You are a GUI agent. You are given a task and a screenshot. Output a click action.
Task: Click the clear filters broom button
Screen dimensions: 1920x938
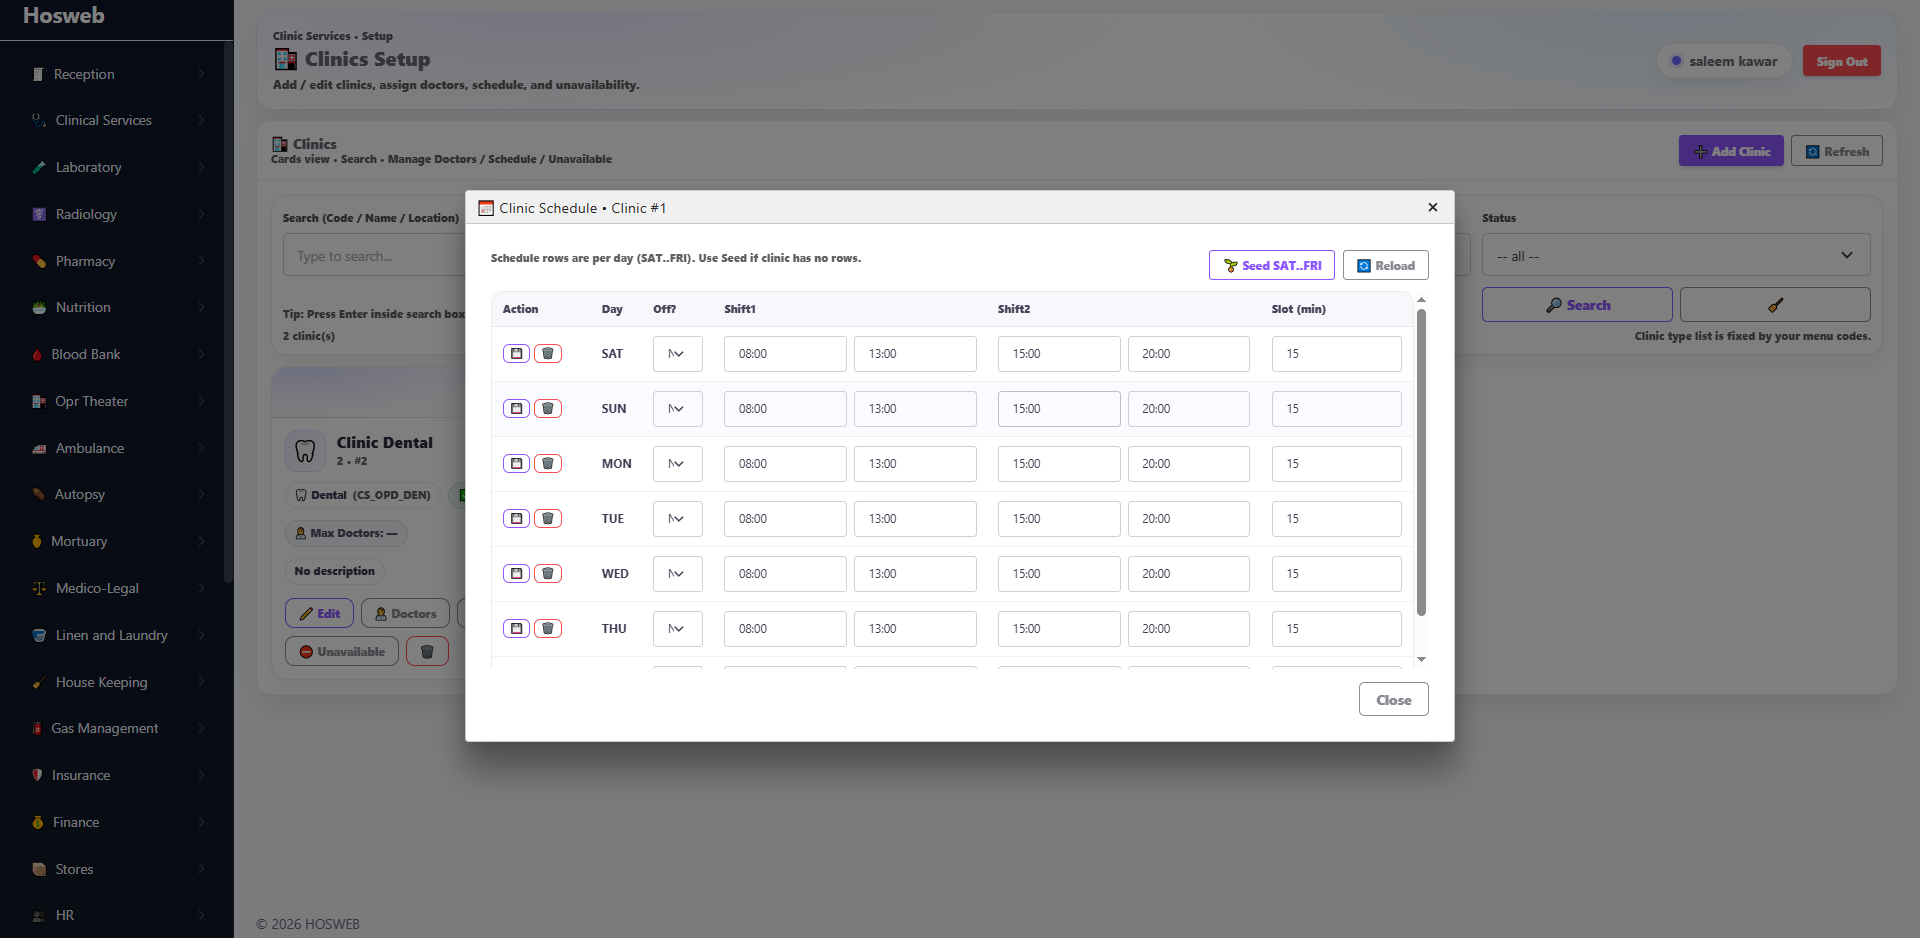coord(1775,305)
